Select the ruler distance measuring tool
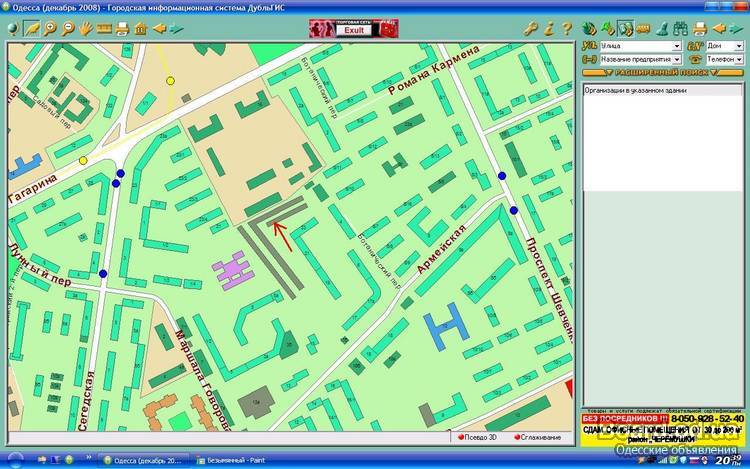 [x=104, y=28]
